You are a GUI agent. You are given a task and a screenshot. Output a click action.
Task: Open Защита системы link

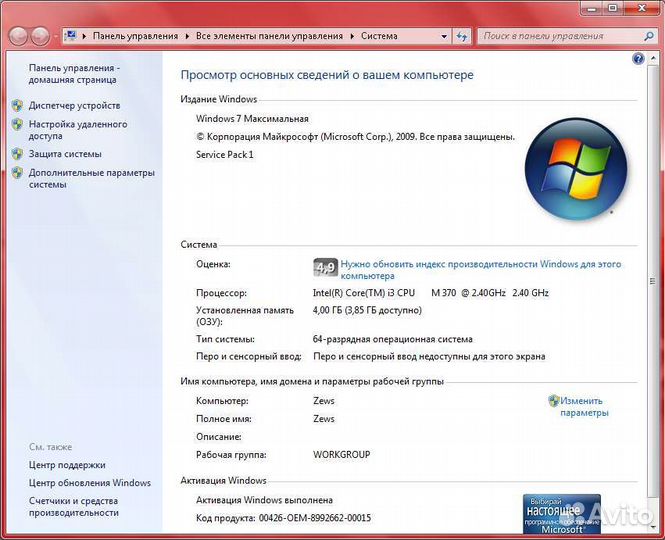[x=65, y=154]
